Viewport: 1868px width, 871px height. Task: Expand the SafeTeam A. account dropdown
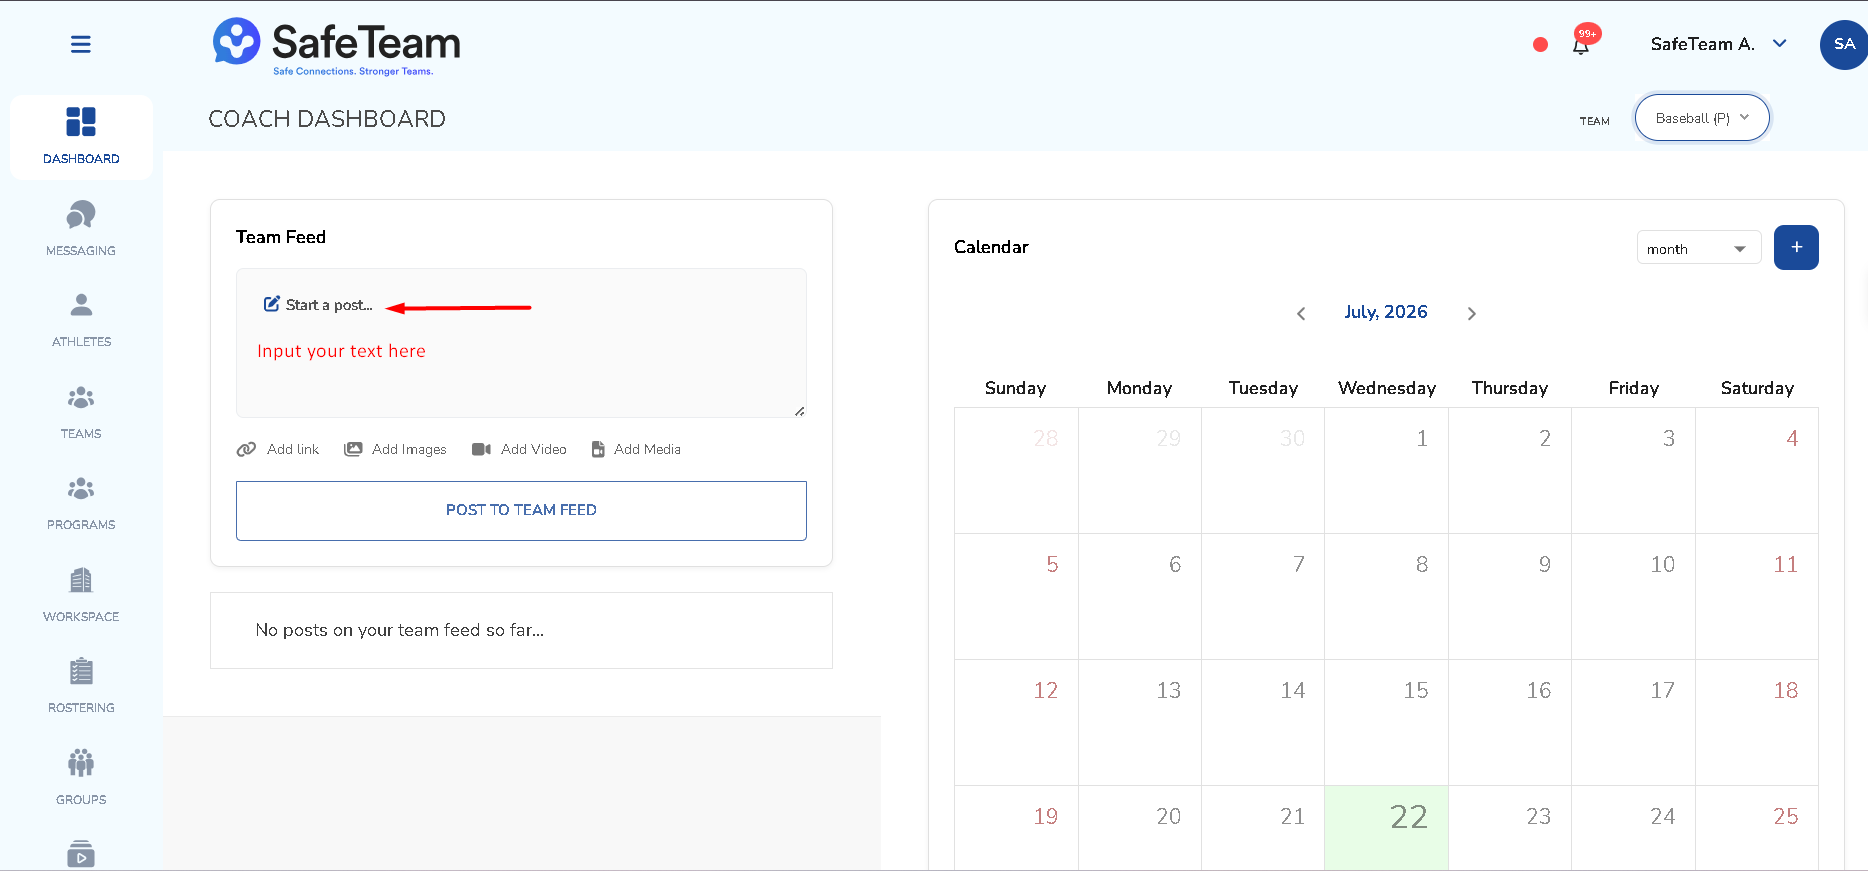(x=1719, y=44)
